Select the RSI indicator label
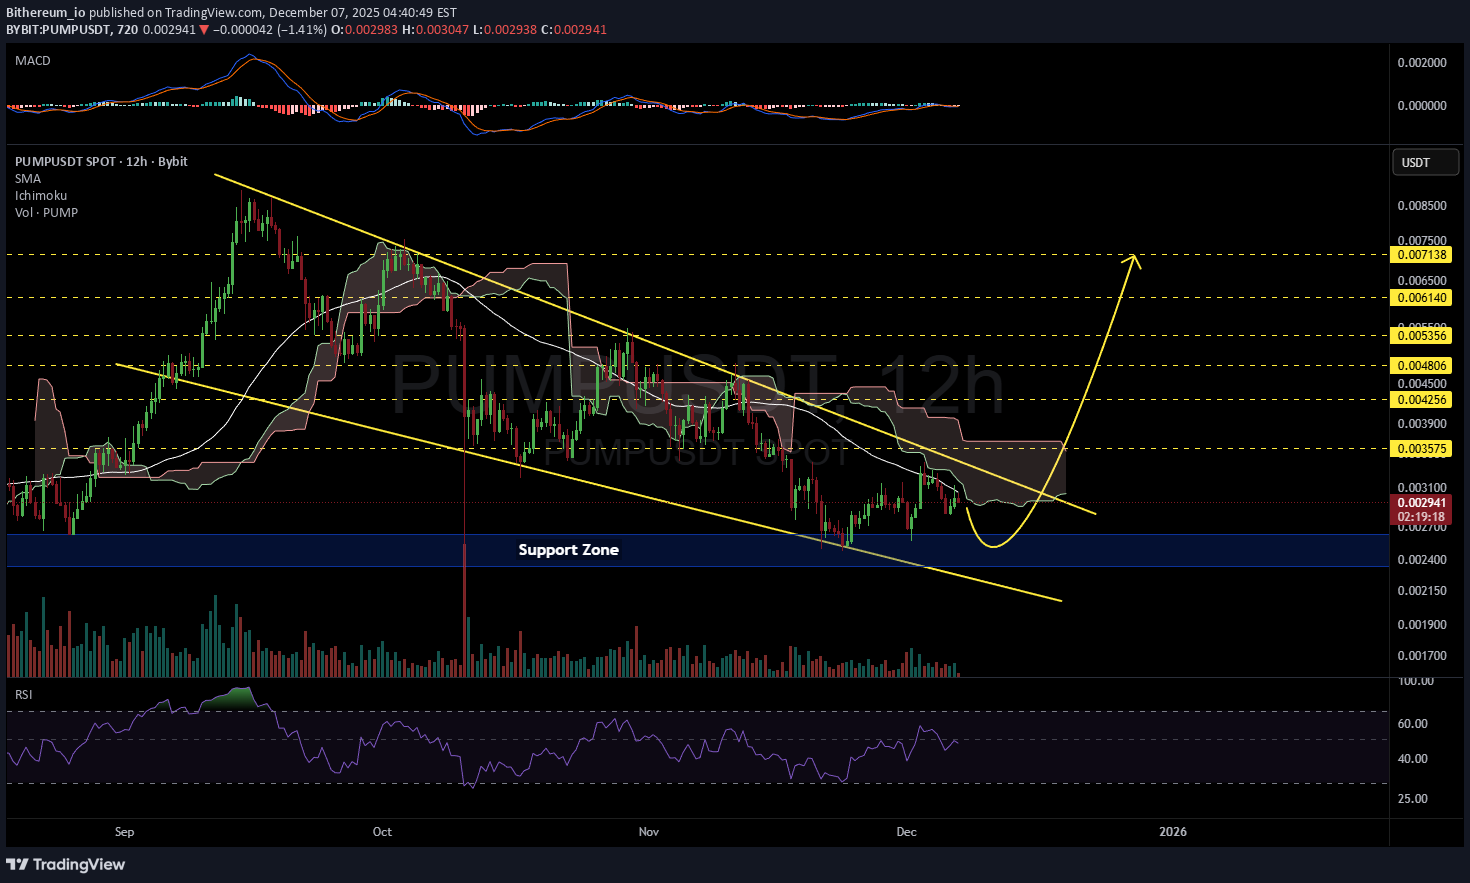The width and height of the screenshot is (1470, 883). (23, 694)
